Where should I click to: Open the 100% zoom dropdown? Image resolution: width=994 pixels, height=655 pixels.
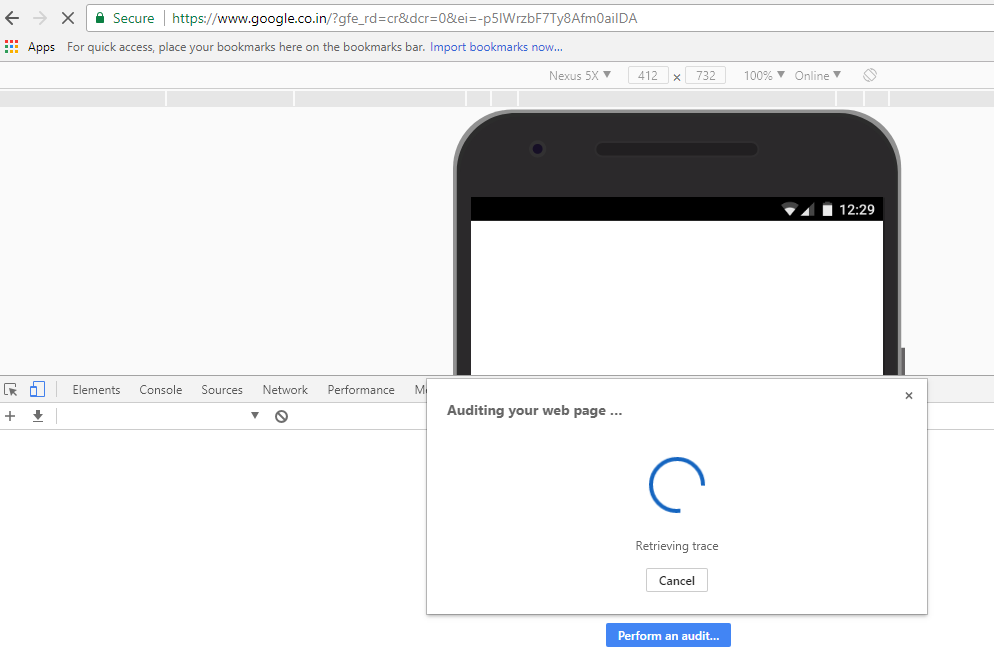[762, 75]
